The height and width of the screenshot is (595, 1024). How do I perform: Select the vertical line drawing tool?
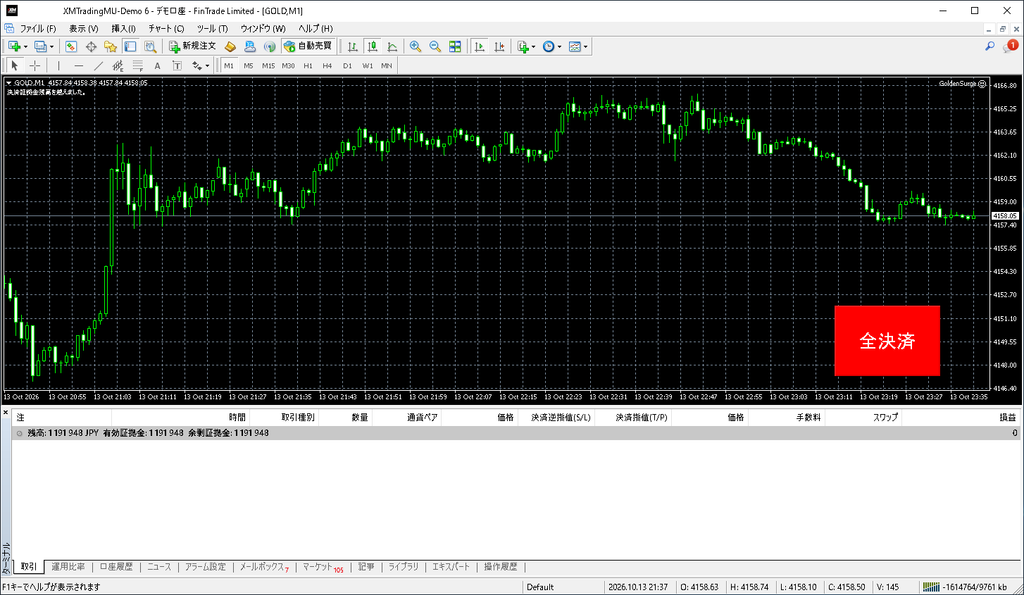58,65
